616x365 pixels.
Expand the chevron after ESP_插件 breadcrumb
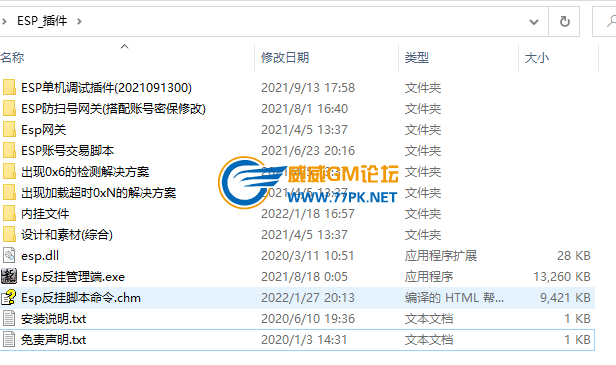(79, 21)
